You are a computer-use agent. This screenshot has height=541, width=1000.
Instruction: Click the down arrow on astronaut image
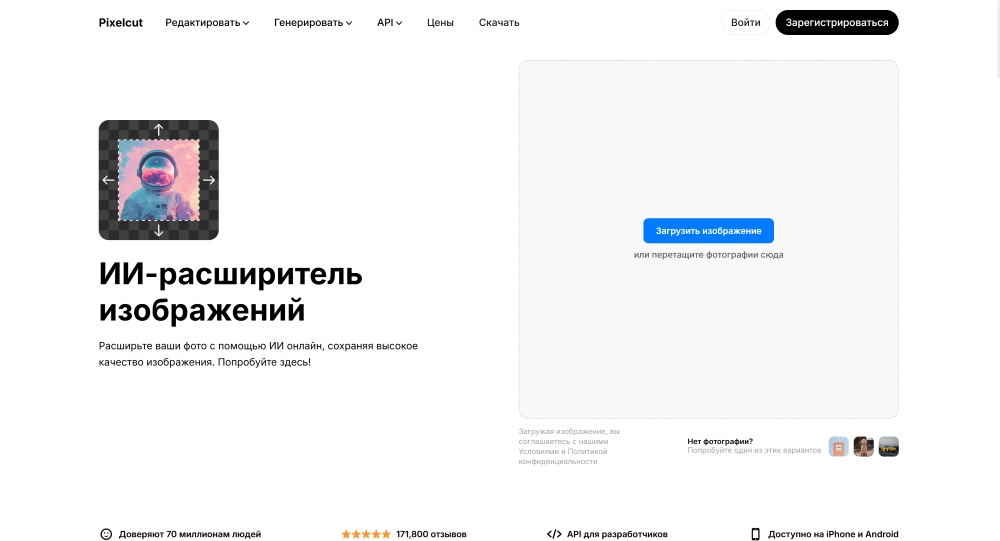[158, 231]
